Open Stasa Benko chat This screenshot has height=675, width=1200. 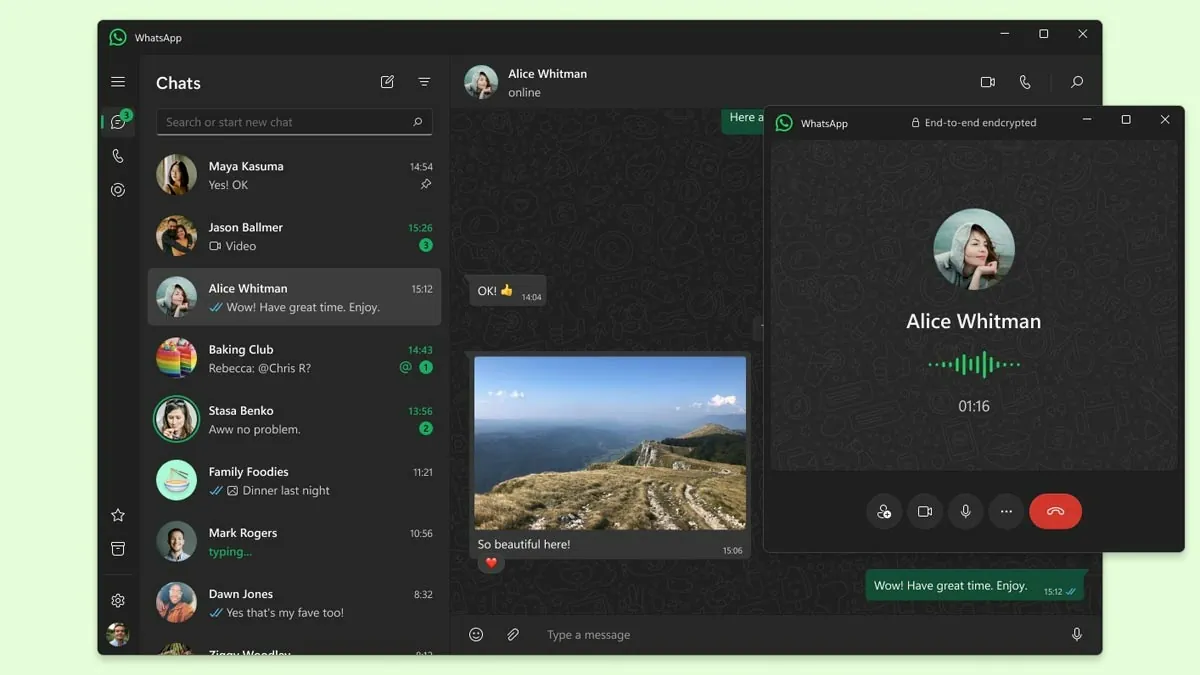294,419
